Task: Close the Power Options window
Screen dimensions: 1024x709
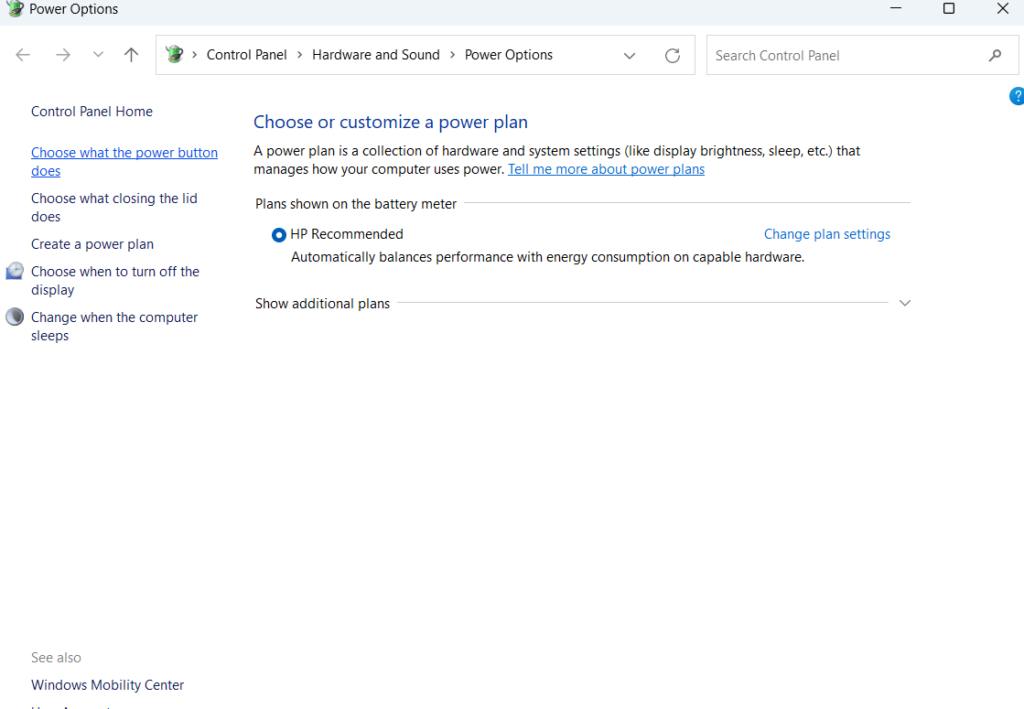Action: click(1003, 8)
